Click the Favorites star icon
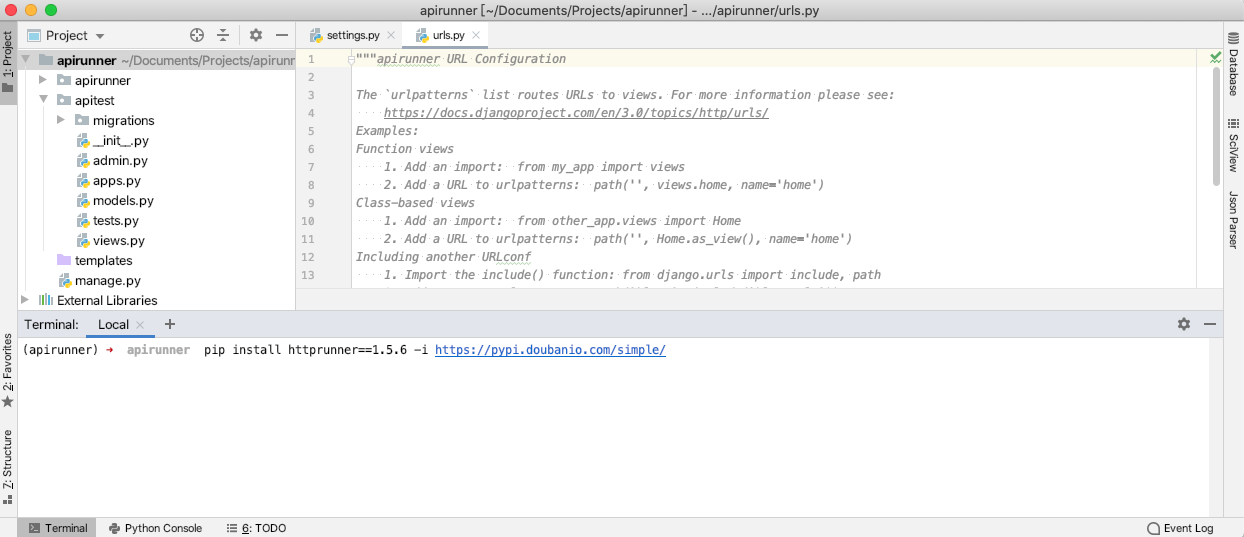 (x=8, y=401)
